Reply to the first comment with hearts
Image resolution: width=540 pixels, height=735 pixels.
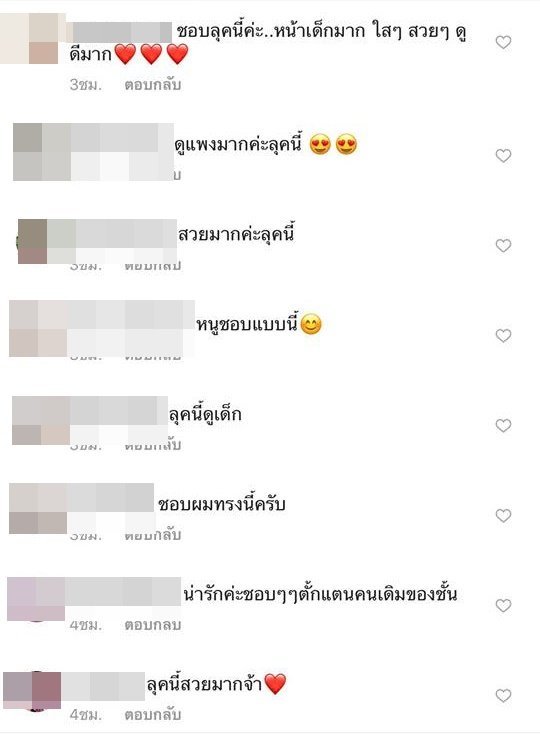click(152, 85)
